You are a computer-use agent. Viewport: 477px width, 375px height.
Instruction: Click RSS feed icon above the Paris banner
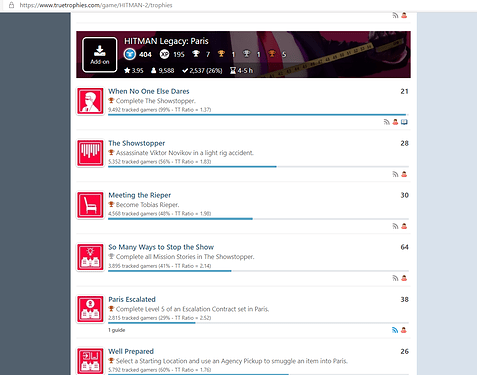point(395,15)
